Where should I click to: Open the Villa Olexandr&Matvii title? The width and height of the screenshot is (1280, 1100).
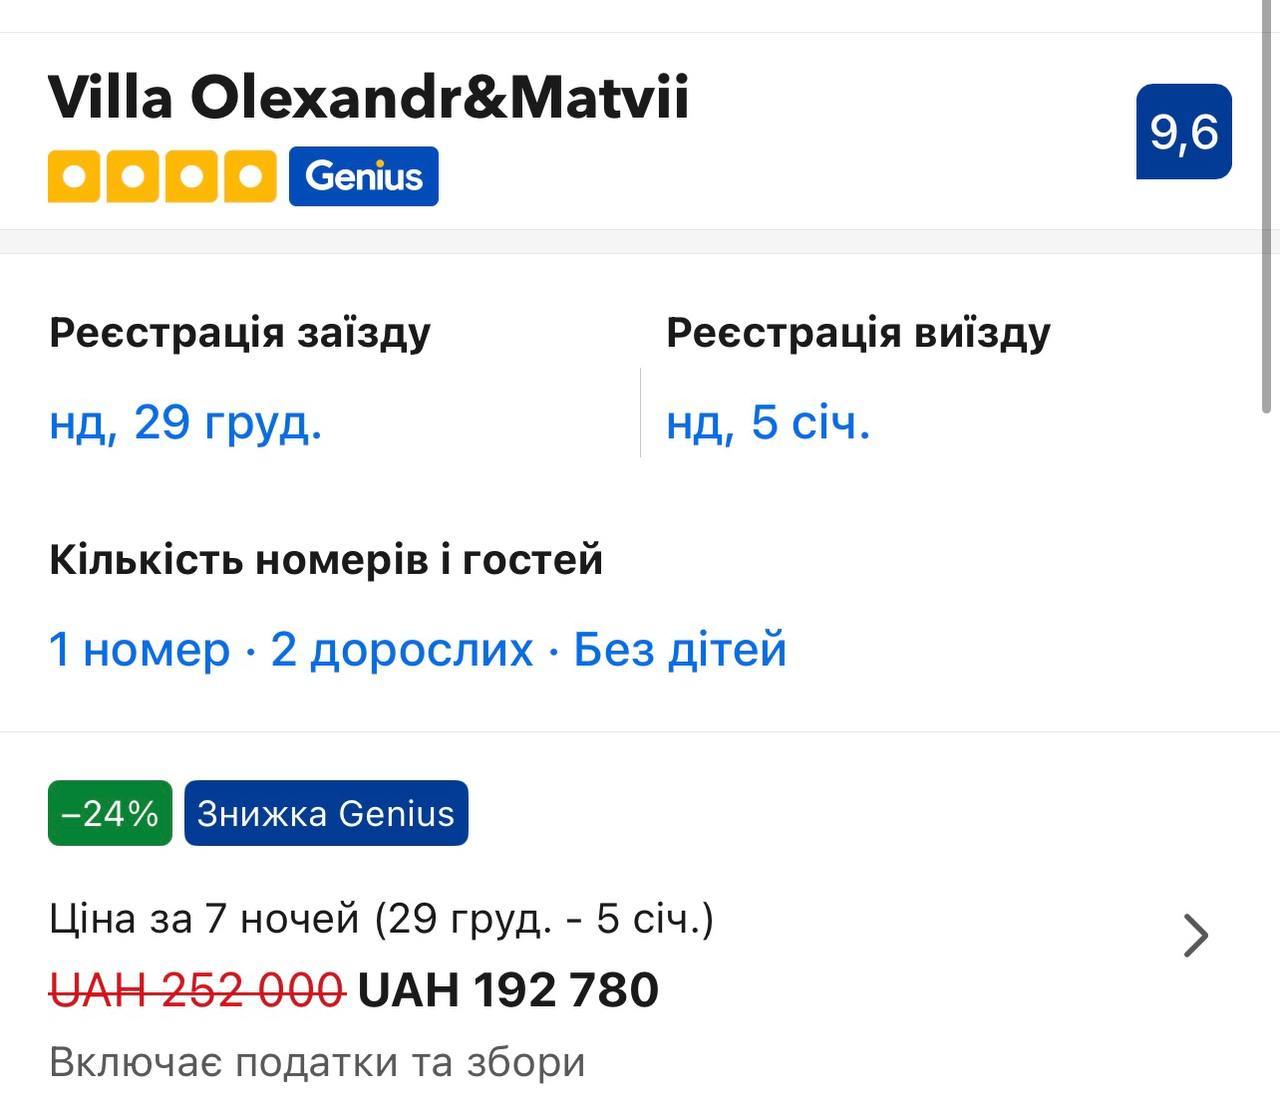click(x=368, y=97)
